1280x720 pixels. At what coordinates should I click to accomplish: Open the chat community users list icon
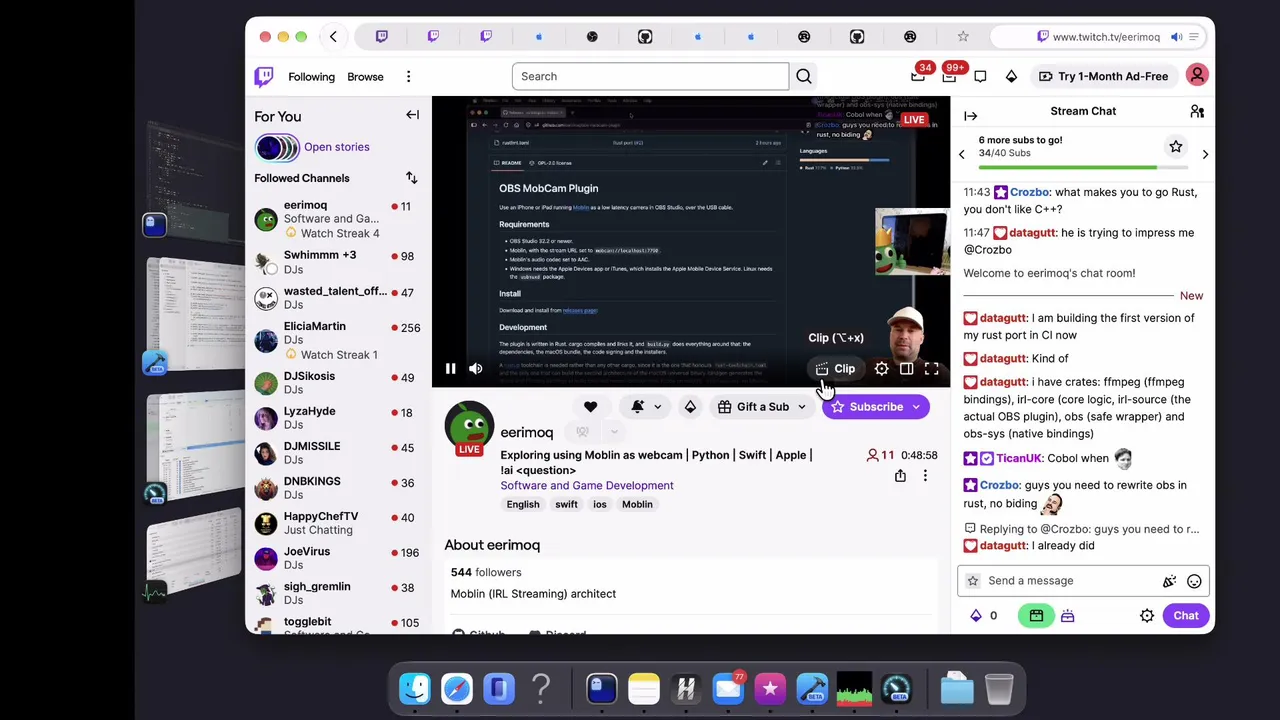tap(1197, 111)
